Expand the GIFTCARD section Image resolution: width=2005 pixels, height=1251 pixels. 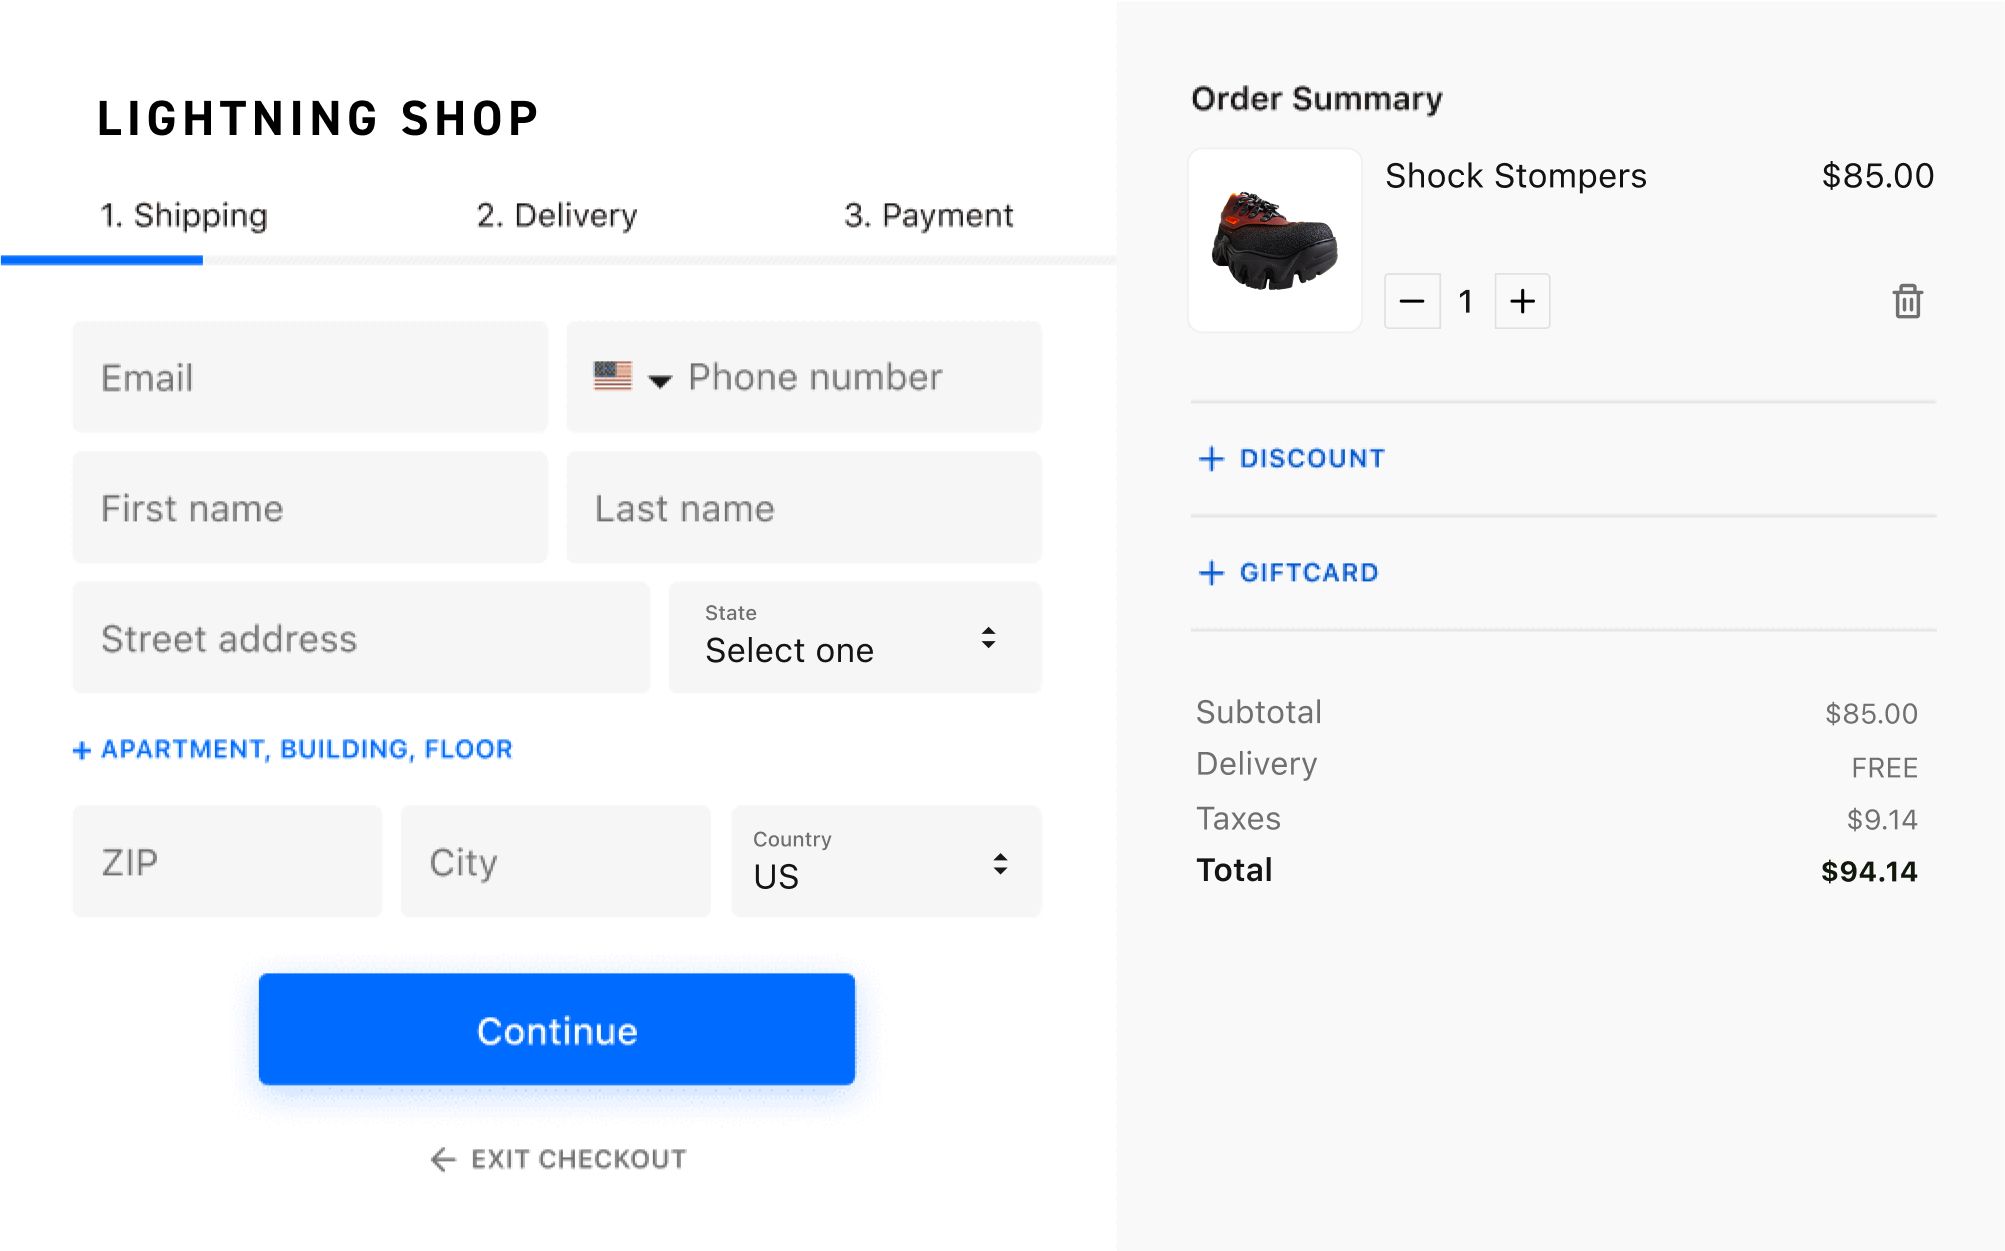[1309, 573]
